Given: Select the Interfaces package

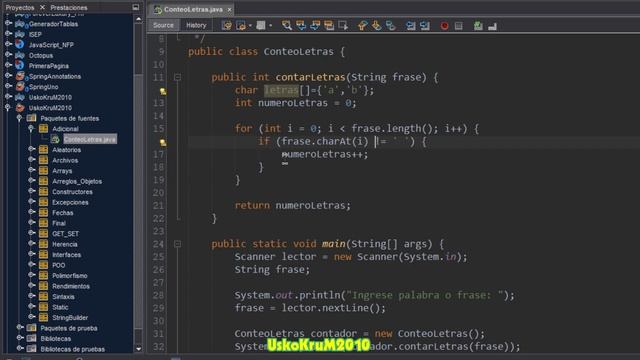Looking at the screenshot, I should coord(66,255).
